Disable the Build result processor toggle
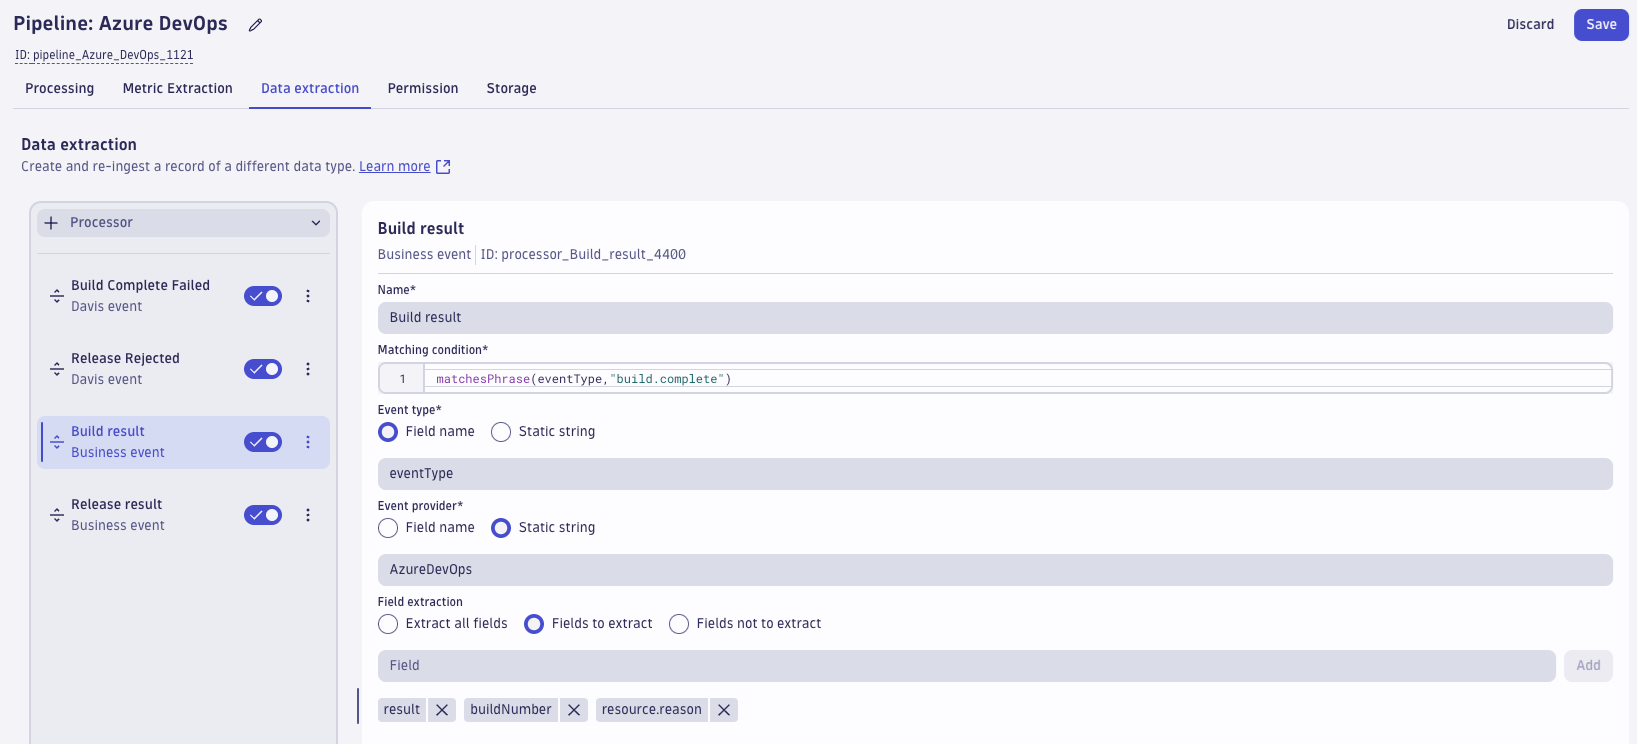The height and width of the screenshot is (744, 1637). pos(263,442)
